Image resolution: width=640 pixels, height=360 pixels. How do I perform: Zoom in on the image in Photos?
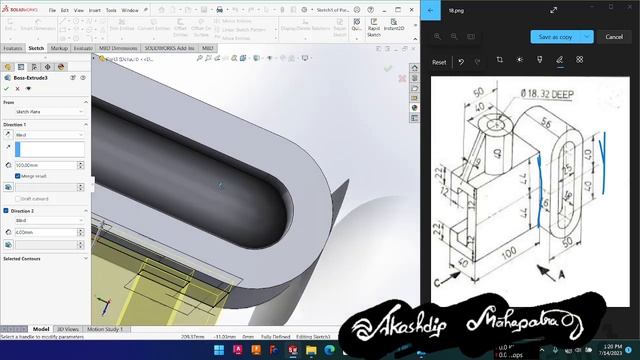click(x=438, y=36)
